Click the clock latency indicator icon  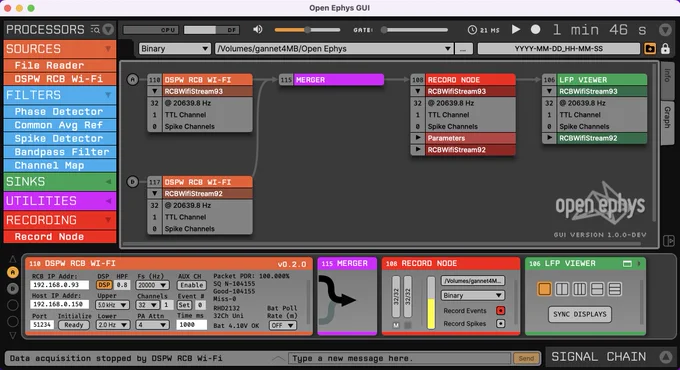click(x=472, y=30)
